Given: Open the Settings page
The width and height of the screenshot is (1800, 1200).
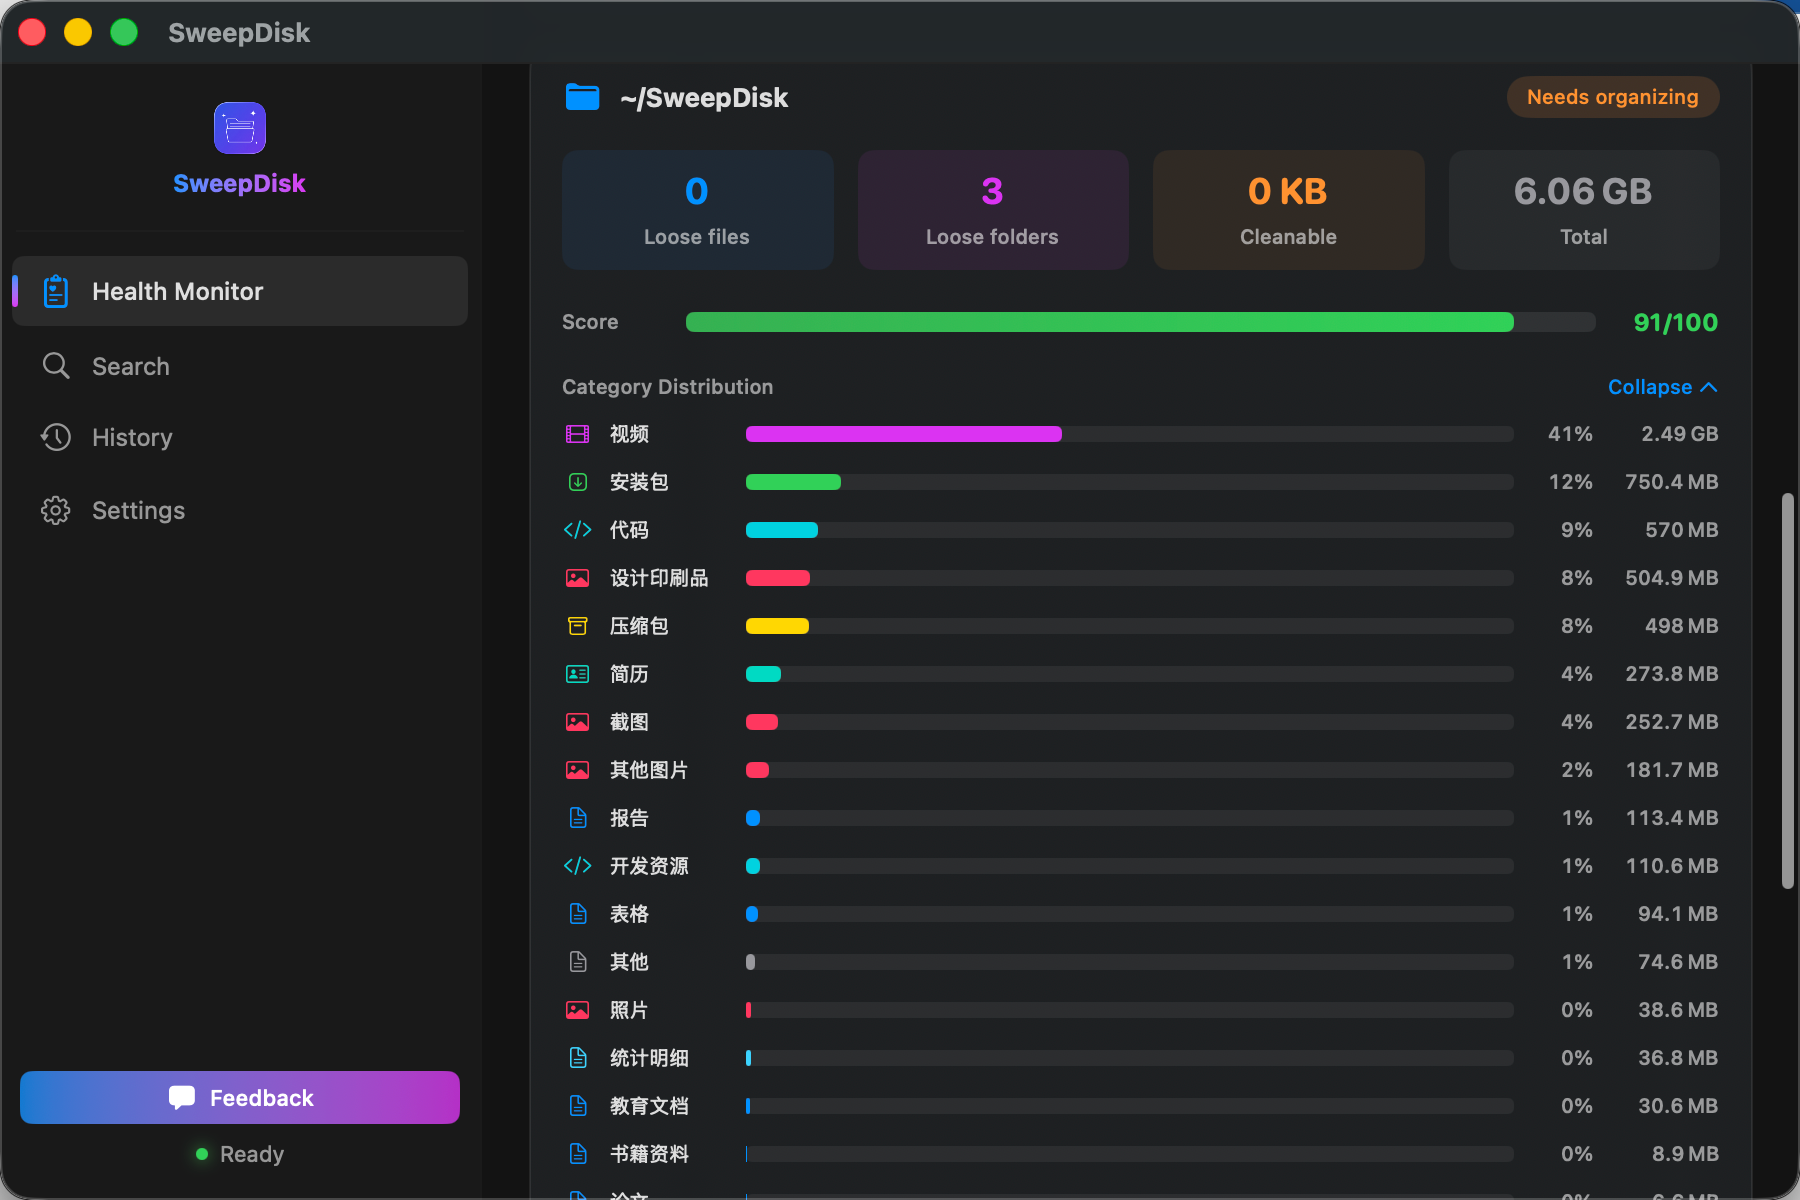Looking at the screenshot, I should 240,510.
